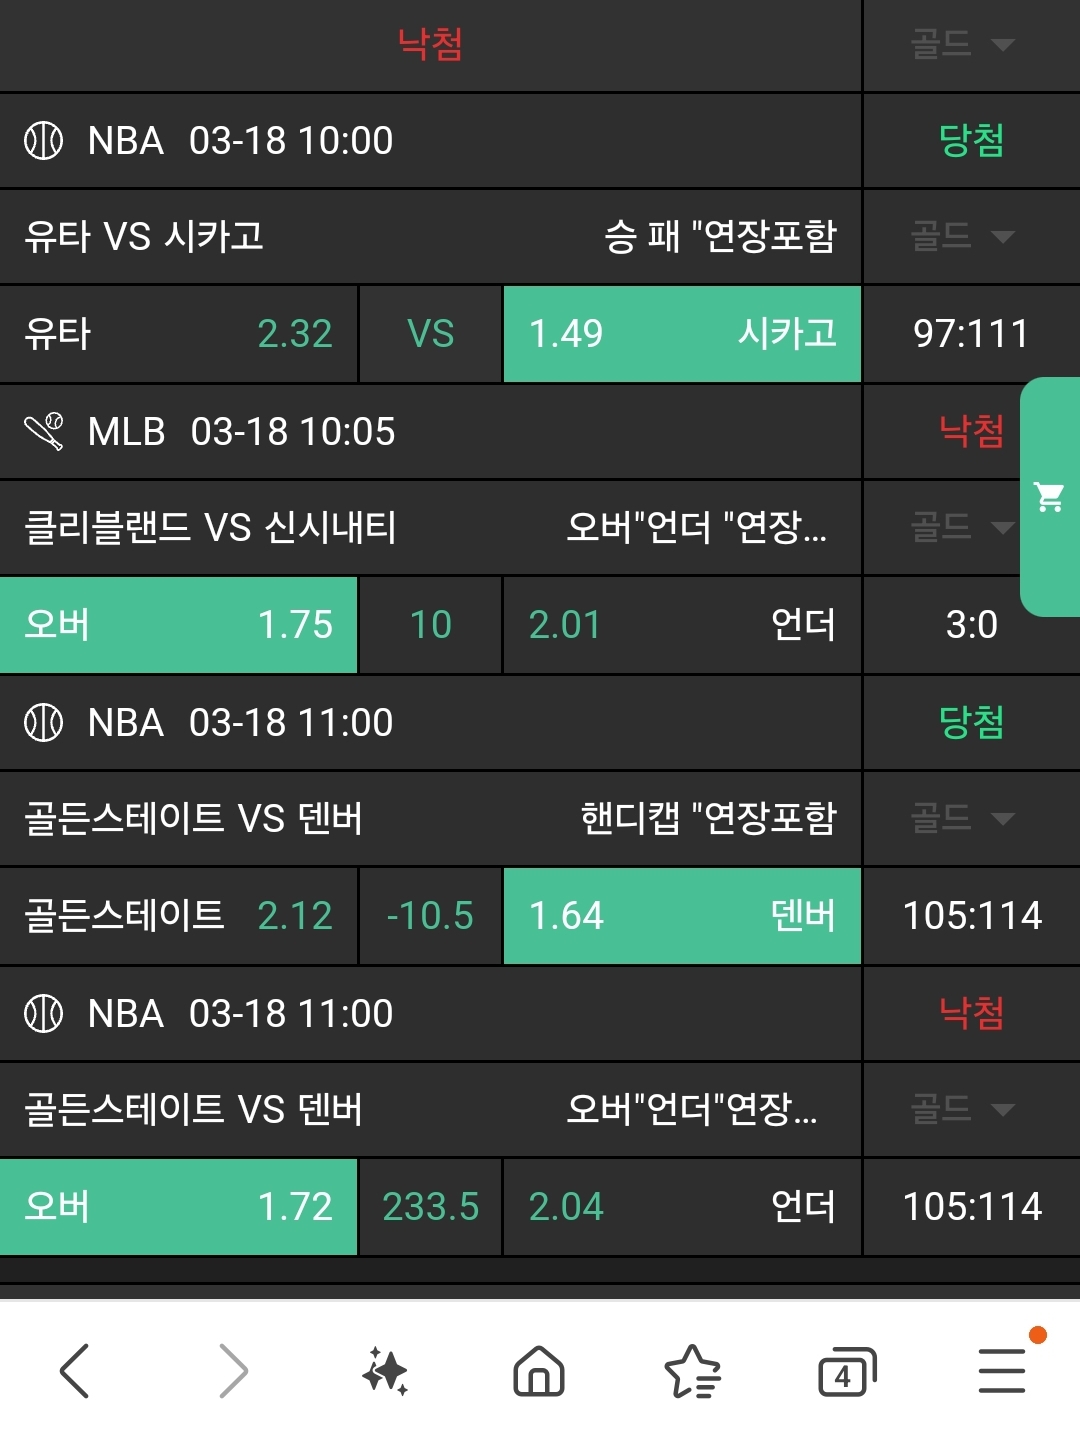Screen dimensions: 1080x1443
Task: Pick 언더 2.04 for 233.5 line
Action: pyautogui.click(x=682, y=1207)
